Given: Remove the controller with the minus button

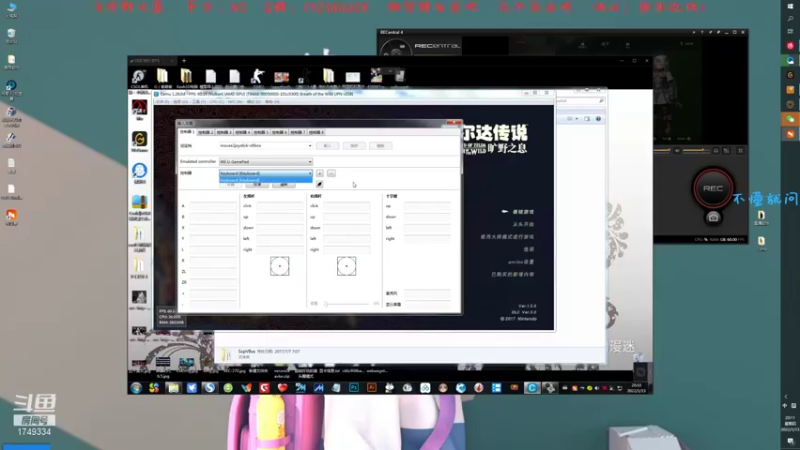Looking at the screenshot, I should tap(331, 173).
